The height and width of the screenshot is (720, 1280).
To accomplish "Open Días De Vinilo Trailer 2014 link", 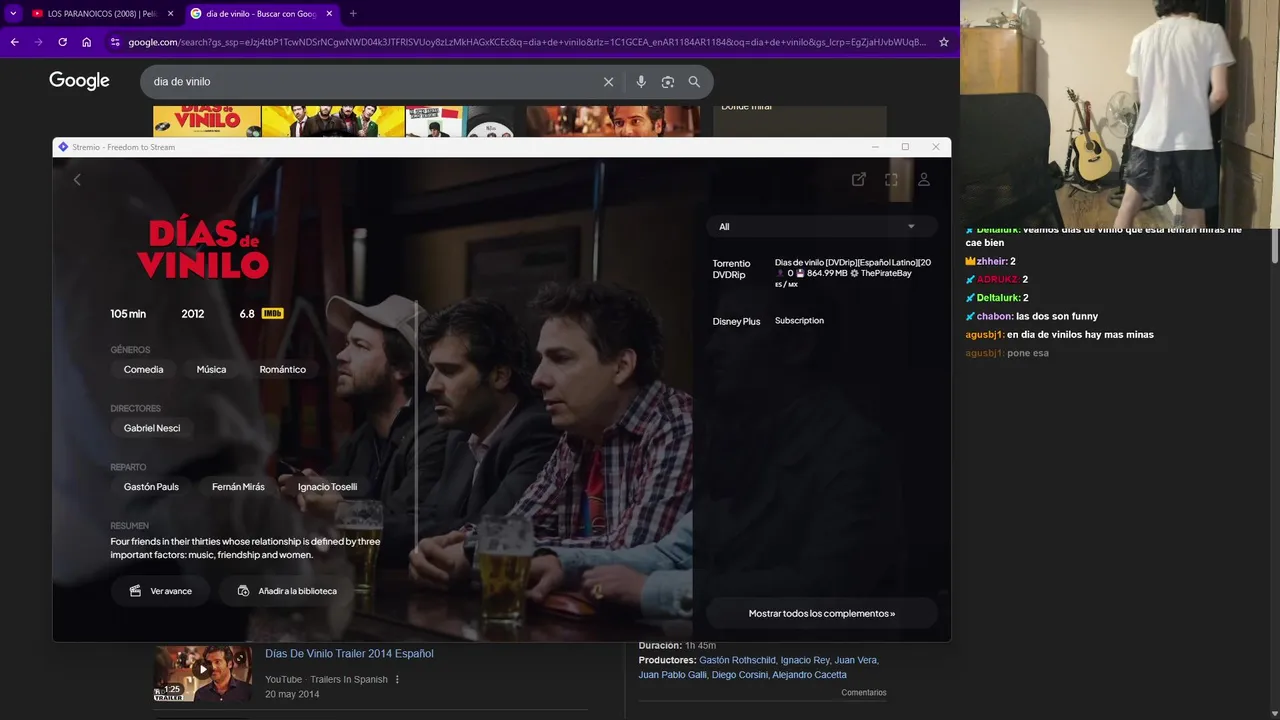I will pyautogui.click(x=349, y=654).
